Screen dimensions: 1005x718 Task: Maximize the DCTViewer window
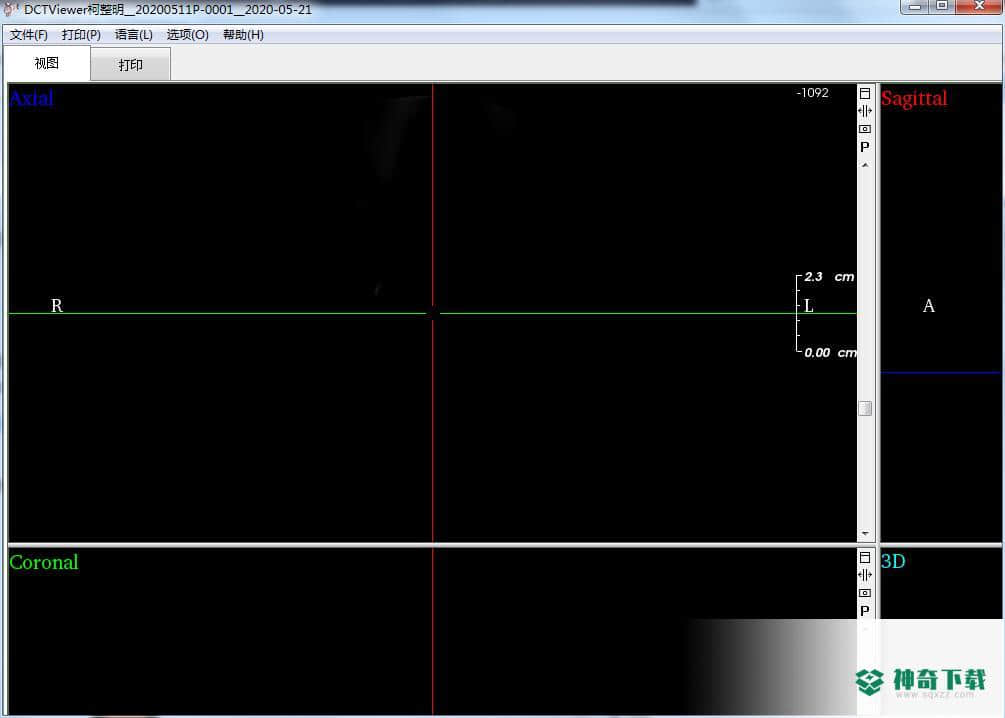pos(942,6)
